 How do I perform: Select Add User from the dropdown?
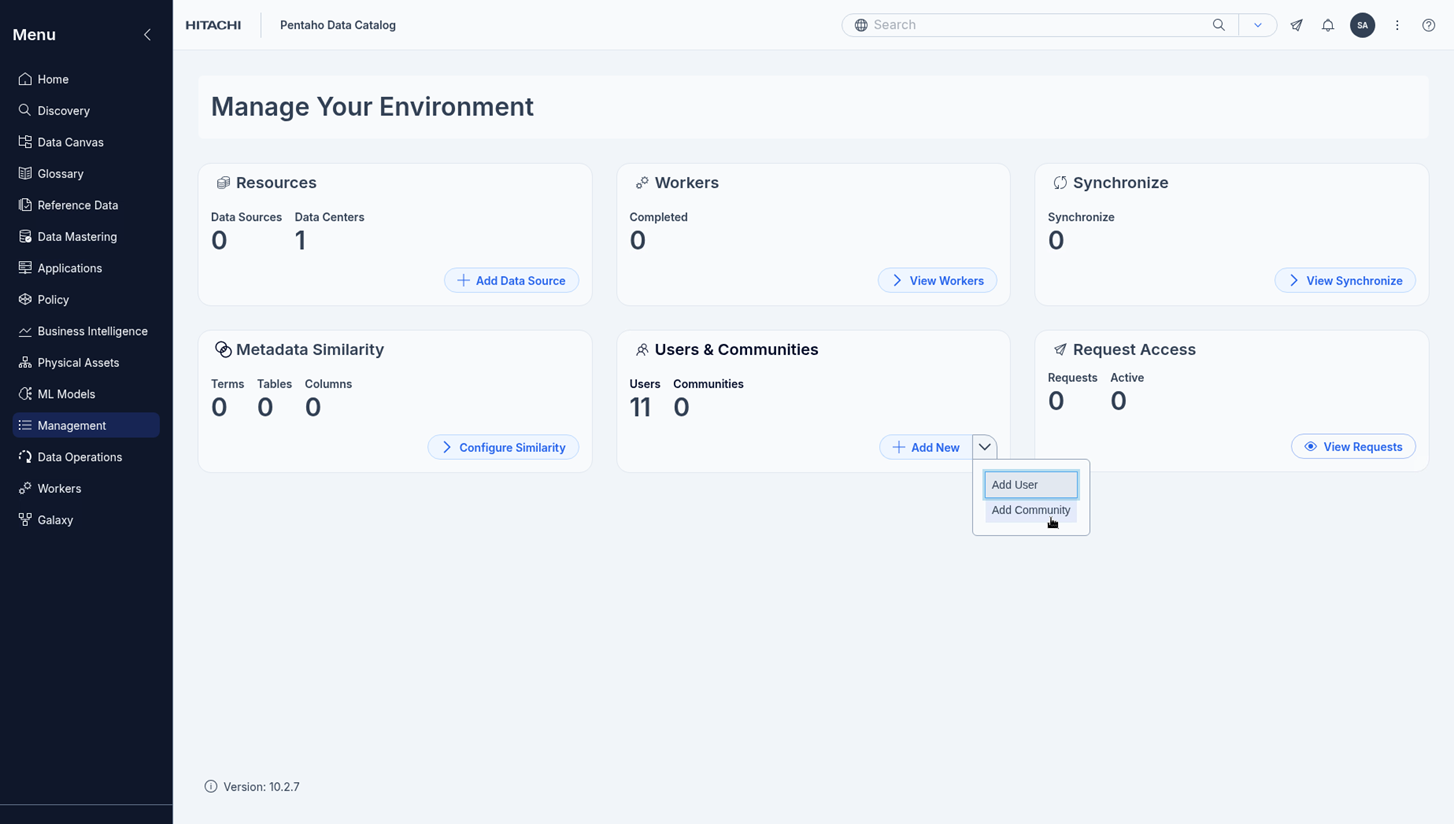1030,485
